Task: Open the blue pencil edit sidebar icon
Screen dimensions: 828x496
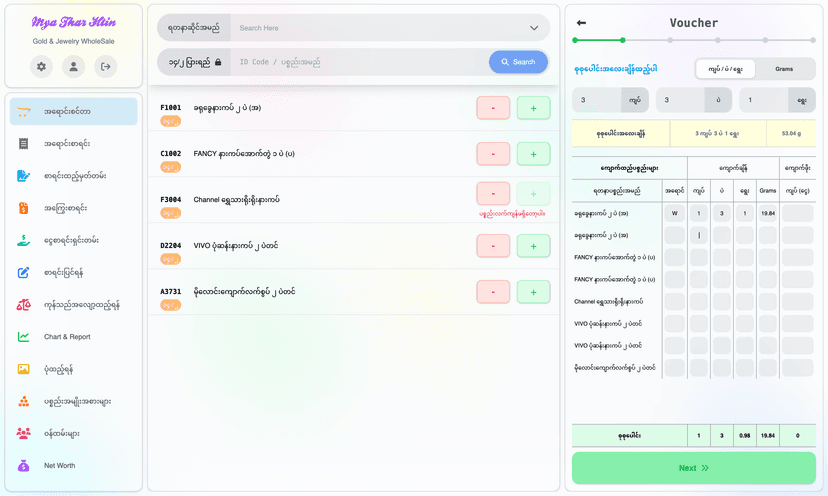Action: pyautogui.click(x=23, y=273)
